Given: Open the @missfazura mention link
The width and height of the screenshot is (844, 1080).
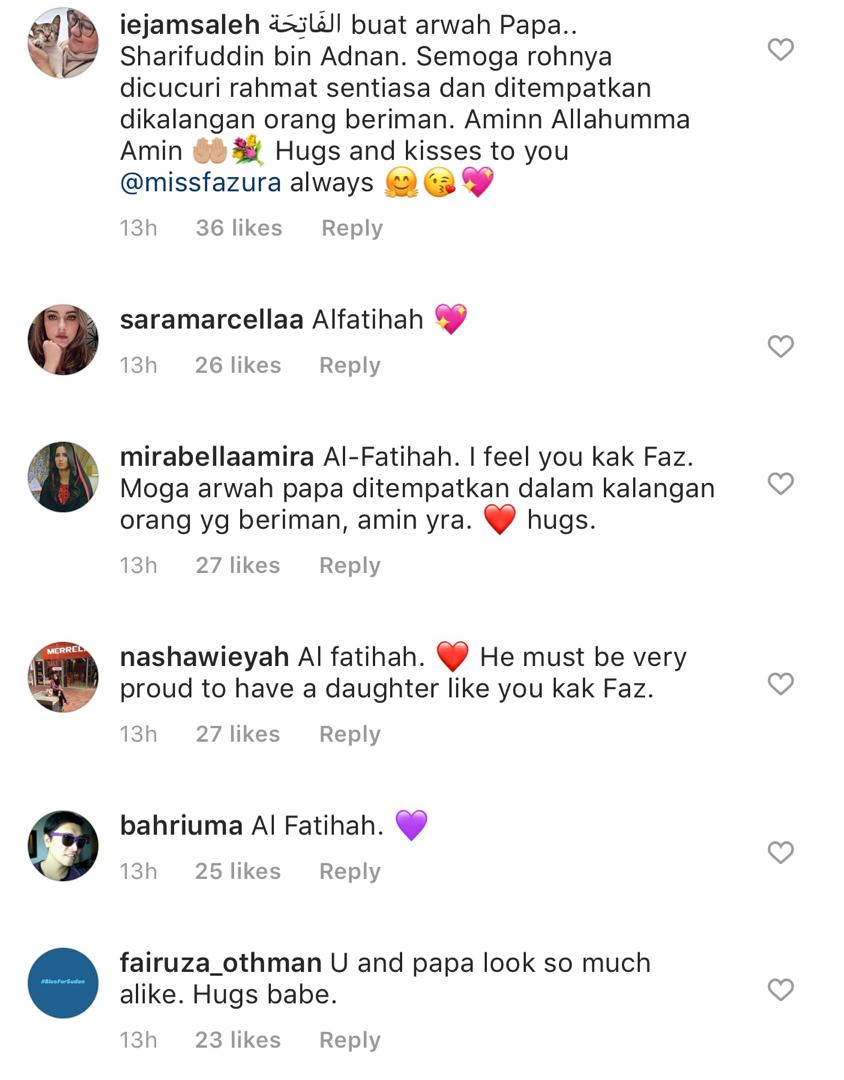Looking at the screenshot, I should click(200, 183).
